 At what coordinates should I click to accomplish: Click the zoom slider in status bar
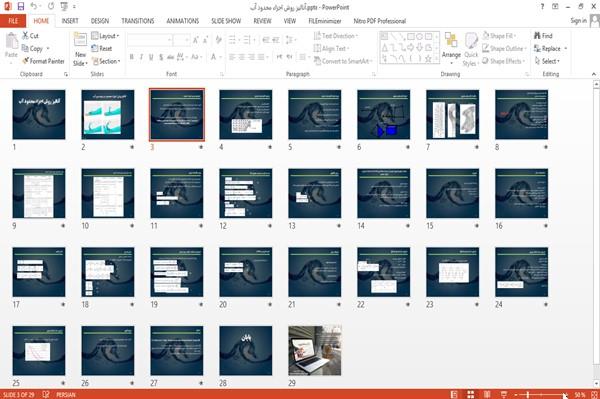[x=541, y=394]
